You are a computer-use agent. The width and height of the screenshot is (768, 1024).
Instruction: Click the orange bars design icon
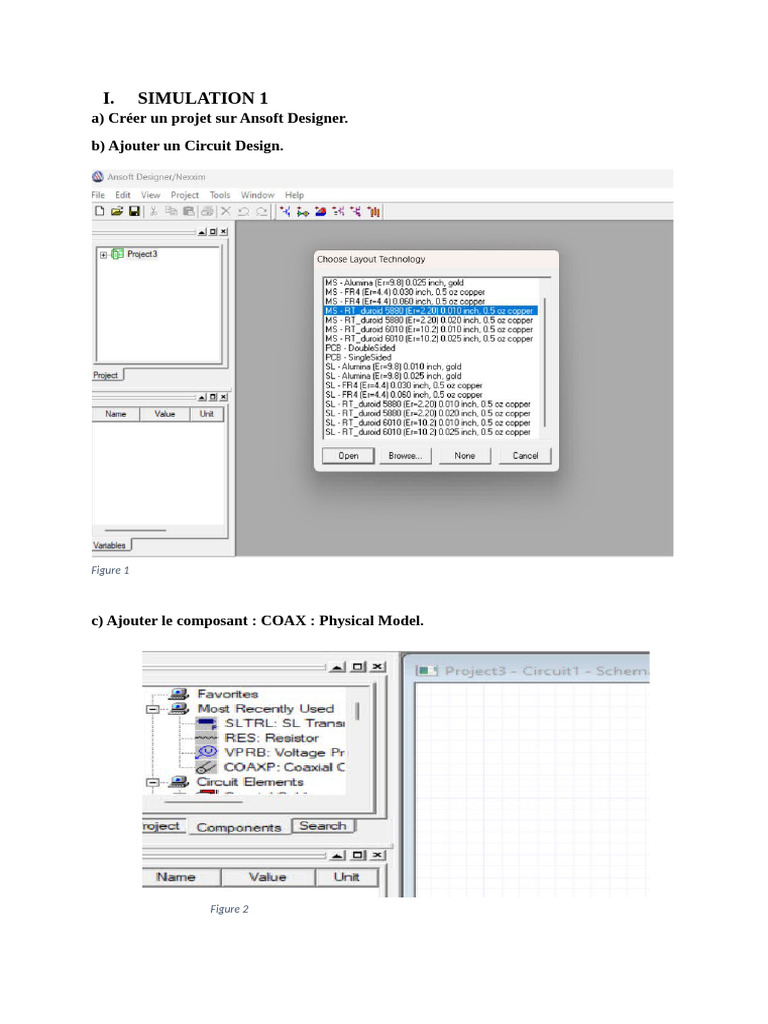pyautogui.click(x=374, y=211)
